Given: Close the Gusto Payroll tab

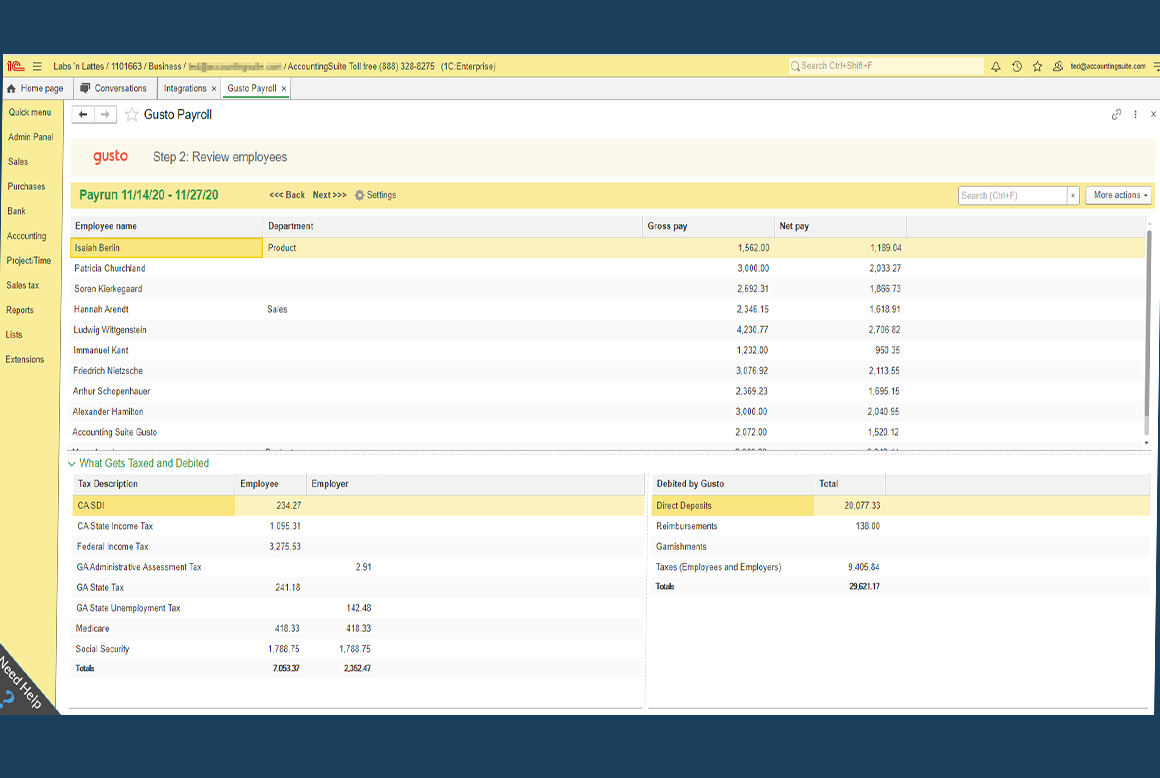Looking at the screenshot, I should pos(283,89).
